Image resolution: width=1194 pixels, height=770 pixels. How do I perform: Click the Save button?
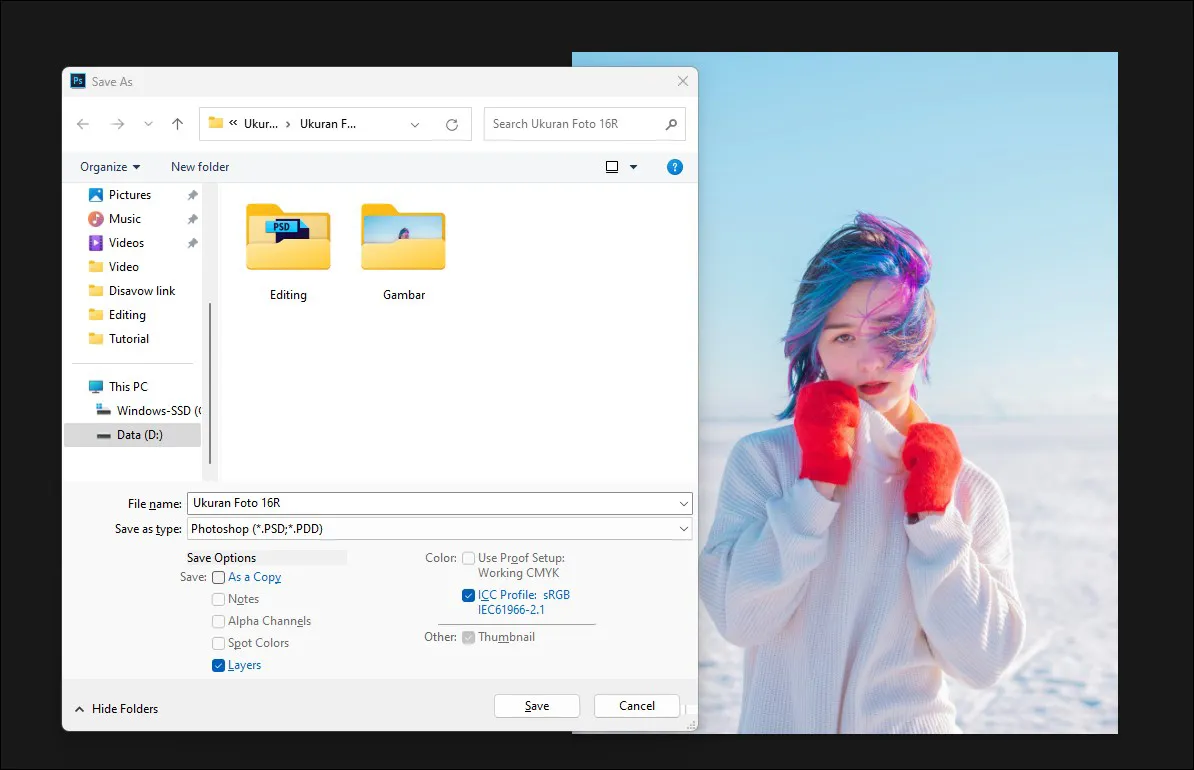pyautogui.click(x=536, y=706)
